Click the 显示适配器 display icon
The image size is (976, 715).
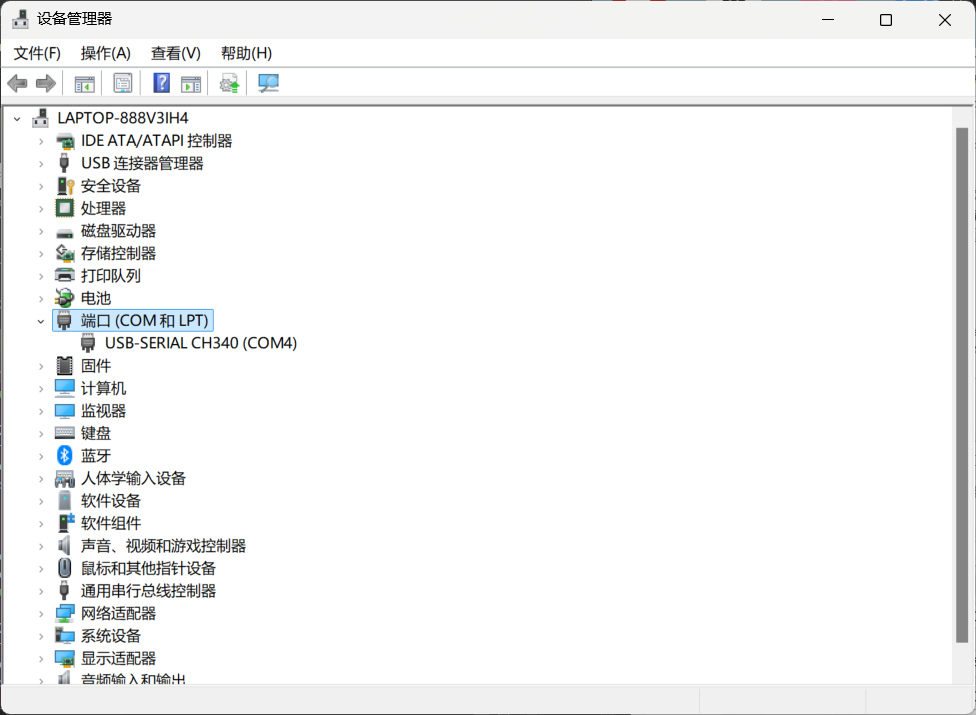(65, 658)
